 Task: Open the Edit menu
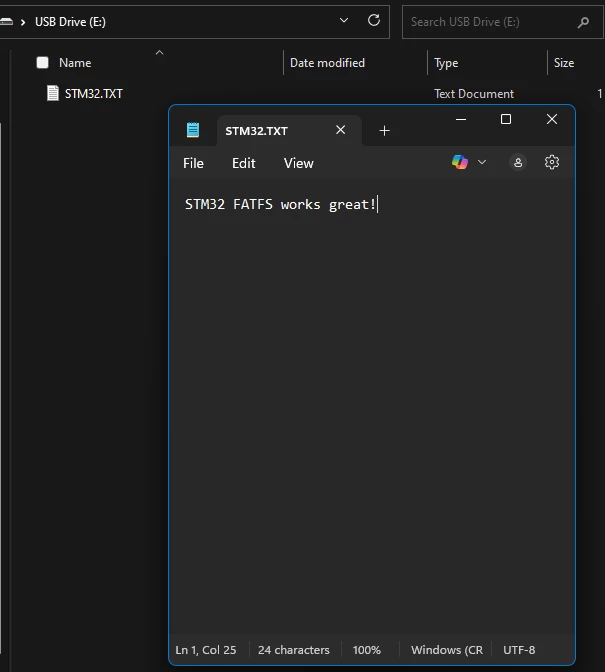click(244, 163)
